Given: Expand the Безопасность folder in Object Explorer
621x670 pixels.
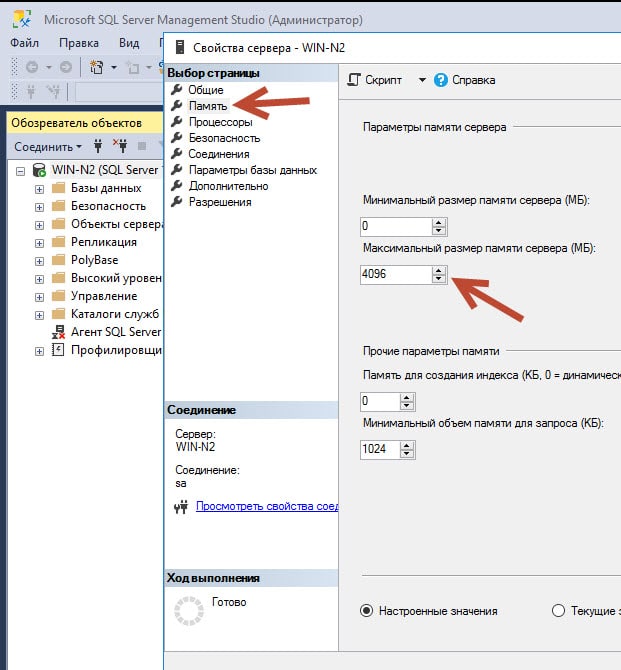Looking at the screenshot, I should (39, 207).
